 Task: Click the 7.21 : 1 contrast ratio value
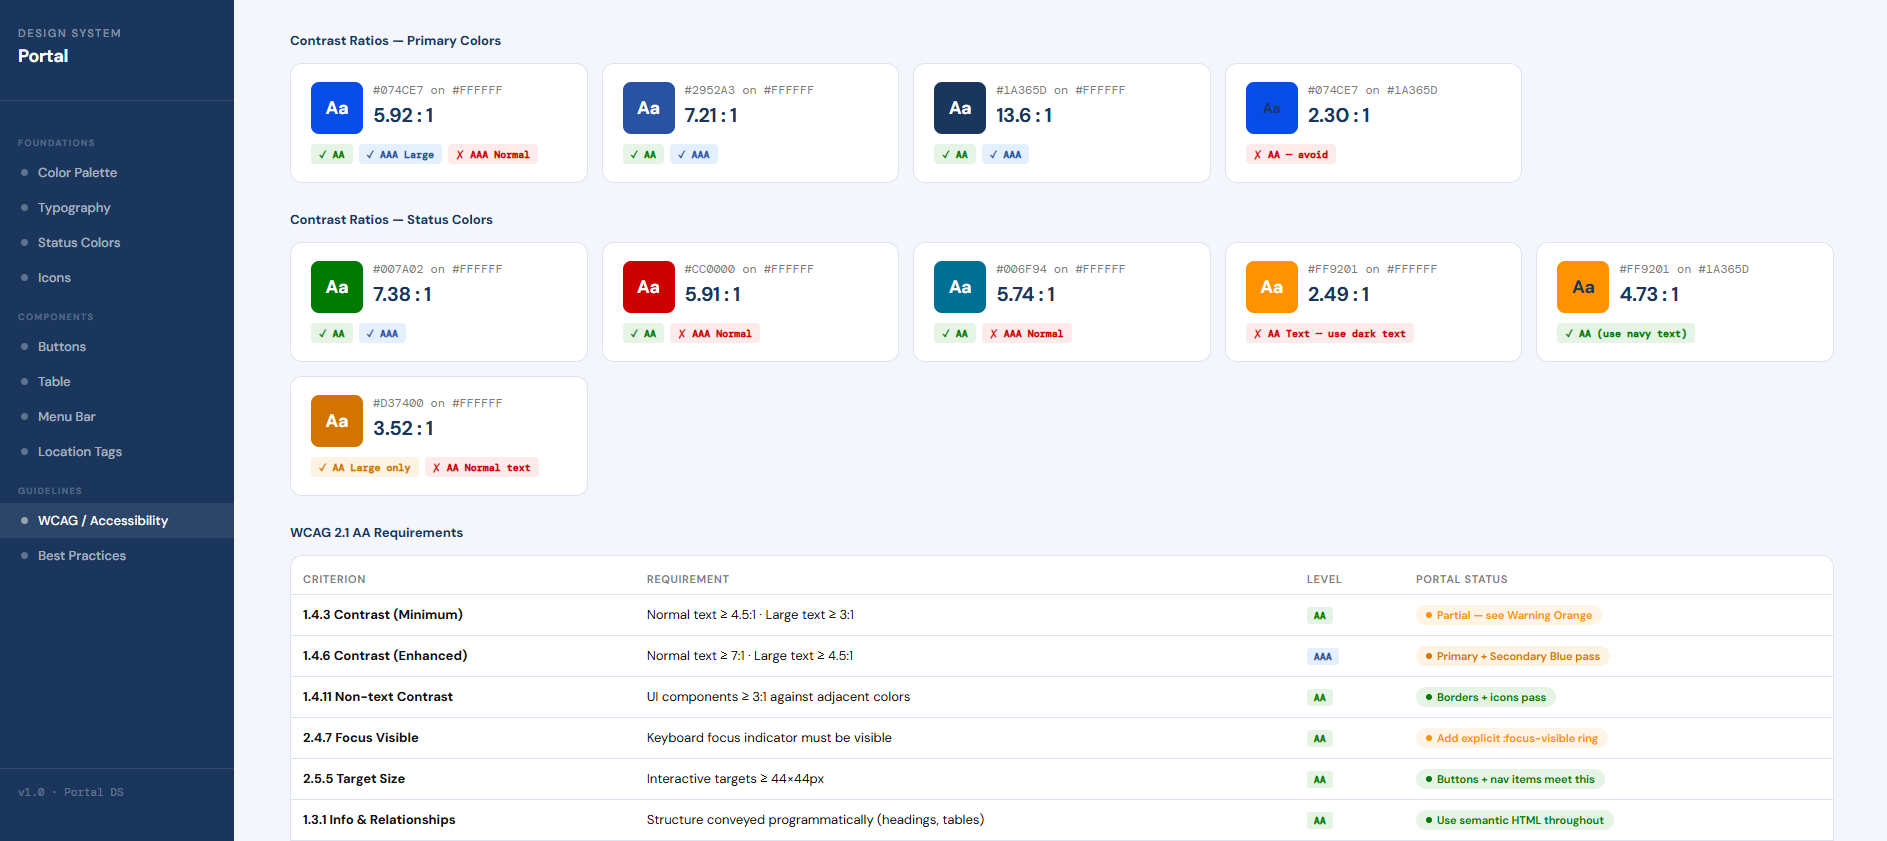(711, 116)
